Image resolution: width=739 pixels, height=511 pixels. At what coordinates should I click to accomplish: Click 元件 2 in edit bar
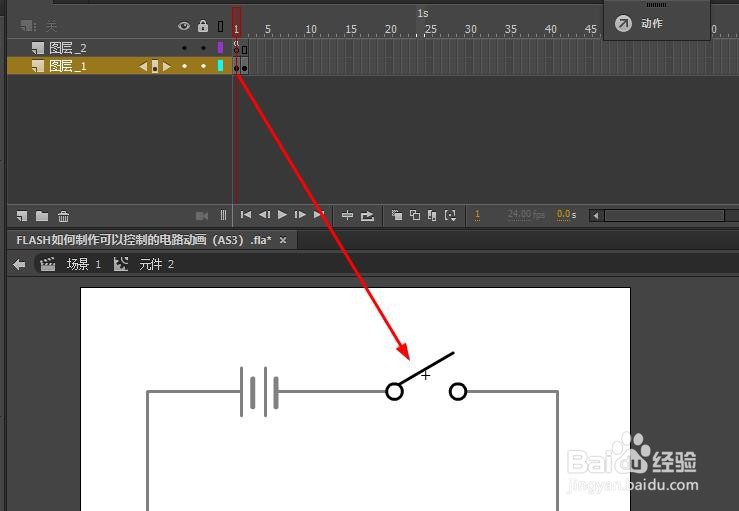[x=156, y=264]
